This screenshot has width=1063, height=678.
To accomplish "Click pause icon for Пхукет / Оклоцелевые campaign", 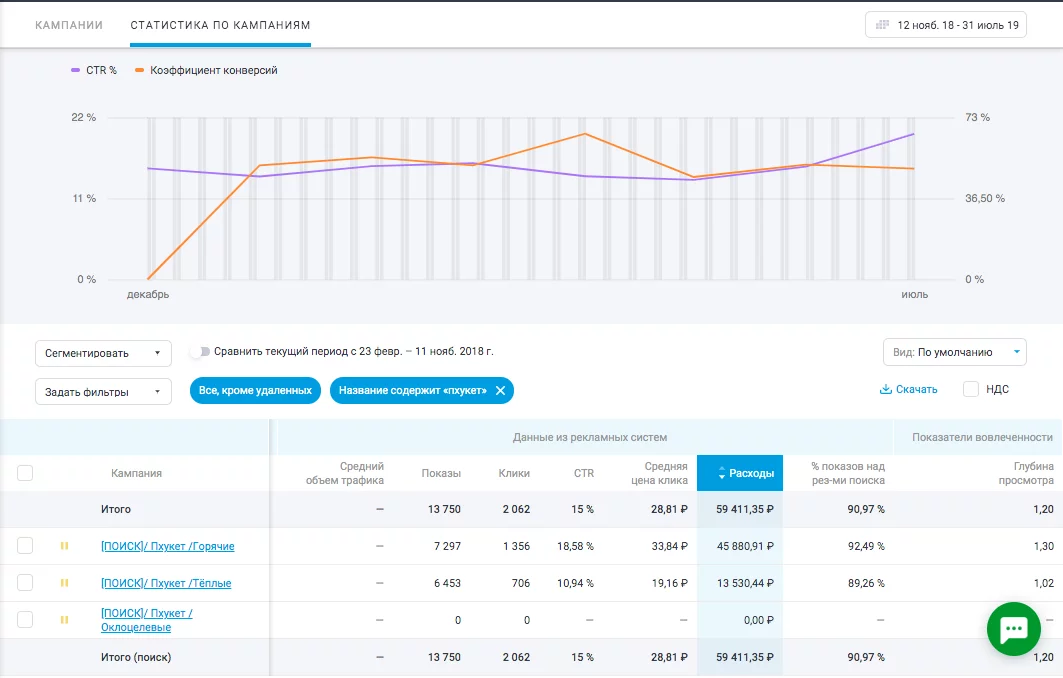I will 65,620.
